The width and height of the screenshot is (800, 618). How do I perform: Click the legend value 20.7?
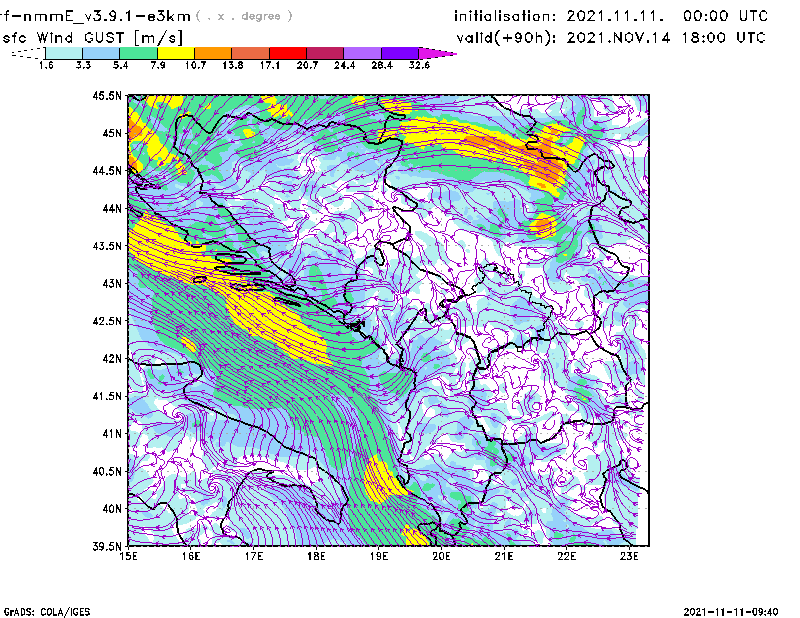pyautogui.click(x=307, y=65)
